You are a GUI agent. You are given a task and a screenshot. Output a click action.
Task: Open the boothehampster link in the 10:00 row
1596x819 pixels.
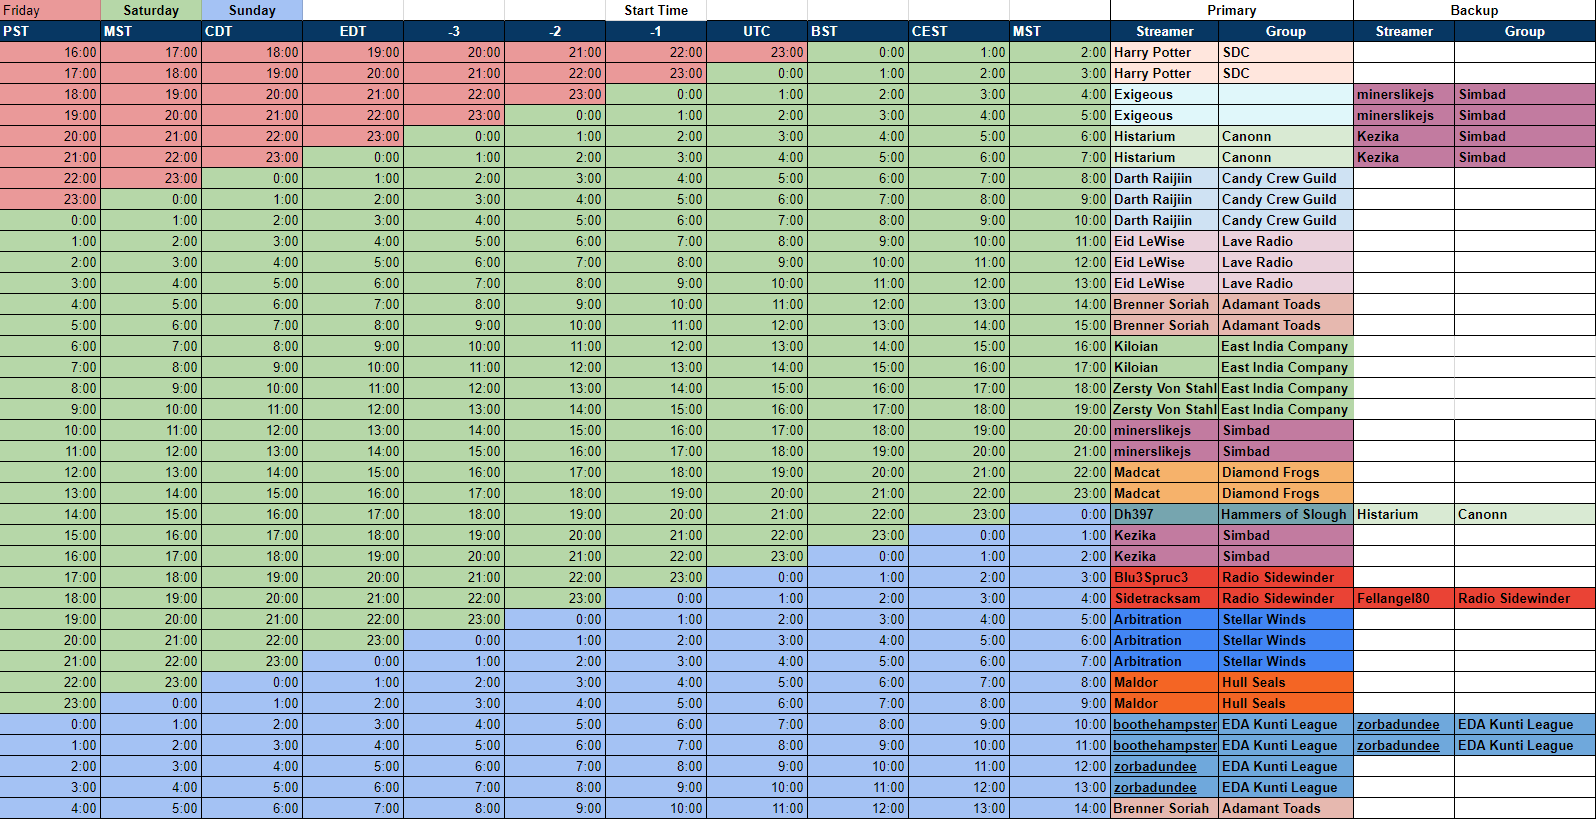tap(1165, 724)
